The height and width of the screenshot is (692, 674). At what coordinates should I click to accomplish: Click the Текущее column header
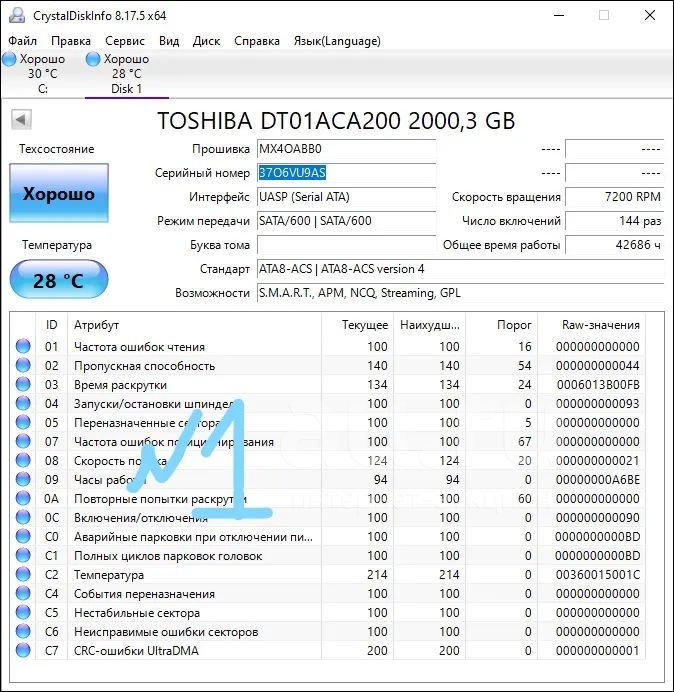(x=358, y=325)
